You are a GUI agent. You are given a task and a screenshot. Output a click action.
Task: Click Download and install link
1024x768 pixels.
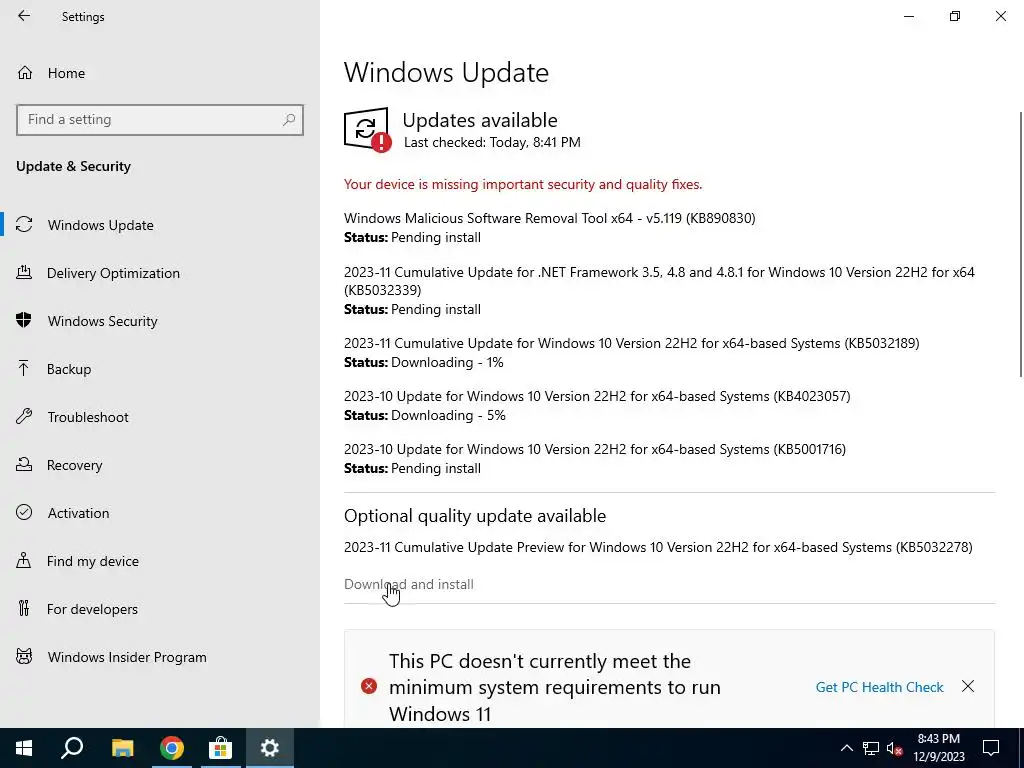(x=409, y=584)
